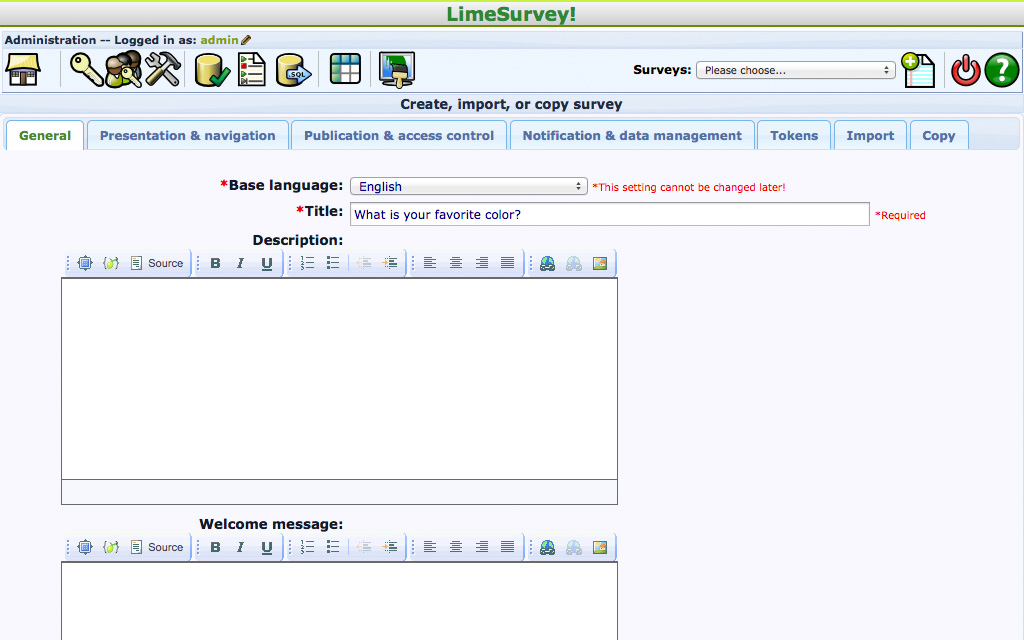Screen dimensions: 1024x640
Task: Apply underline in the Description editor
Action: tap(266, 263)
